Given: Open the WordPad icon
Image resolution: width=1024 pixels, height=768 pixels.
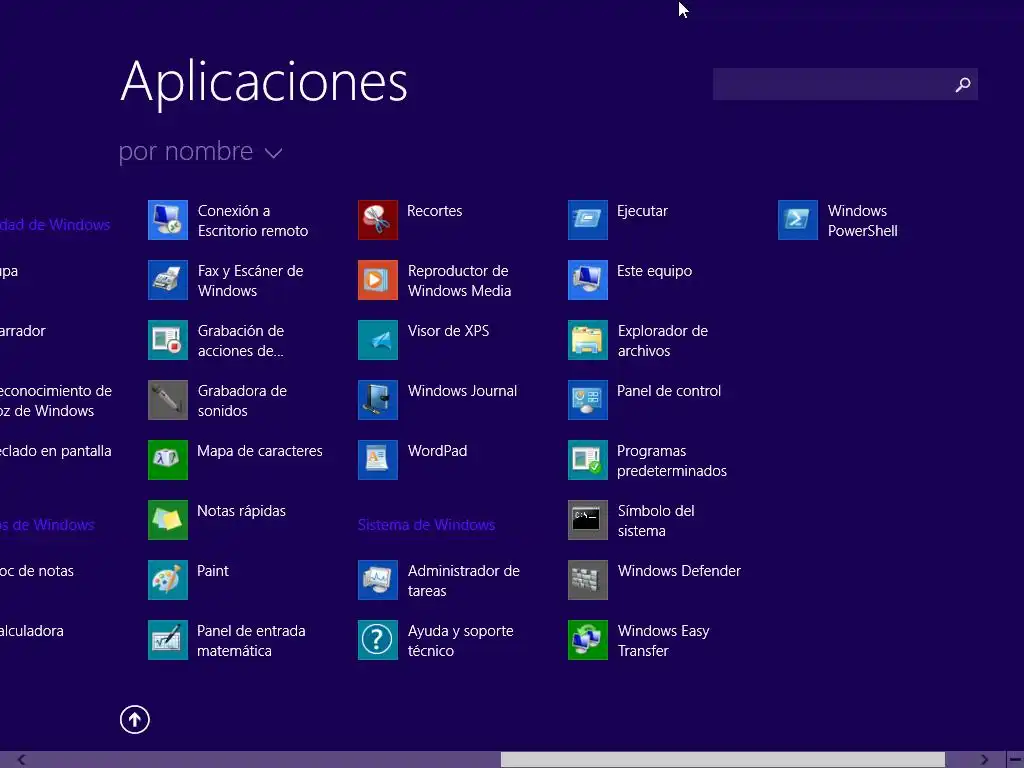Looking at the screenshot, I should pos(378,460).
